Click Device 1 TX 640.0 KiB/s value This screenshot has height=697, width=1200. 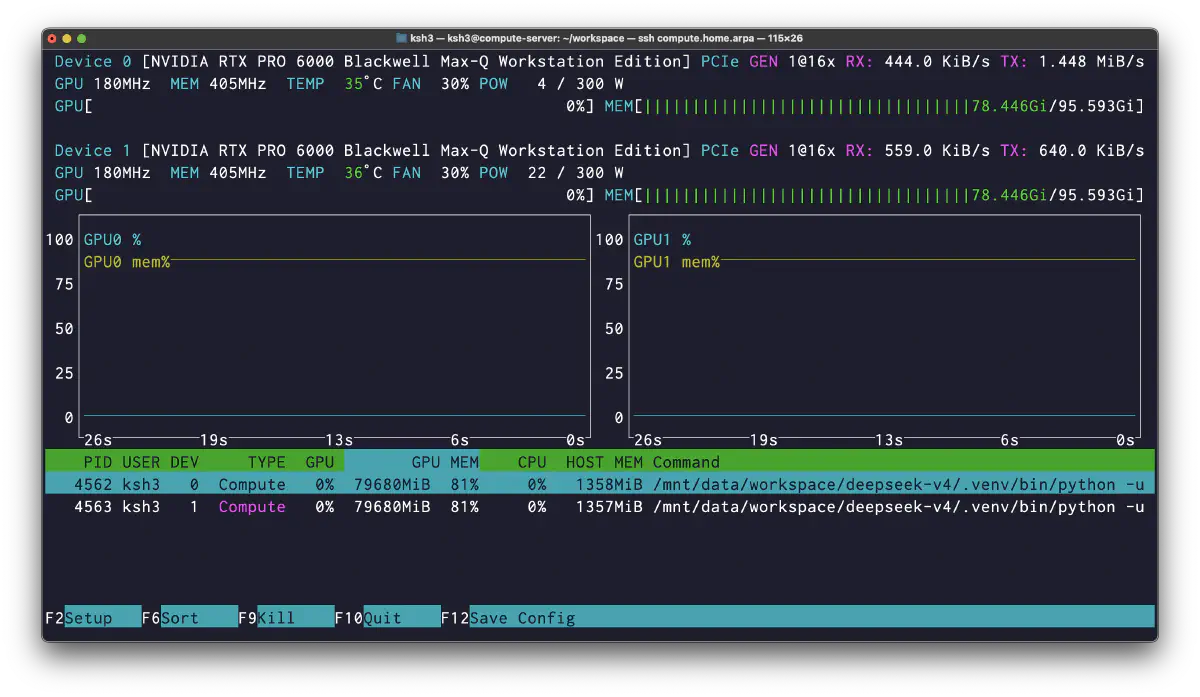pos(1092,150)
